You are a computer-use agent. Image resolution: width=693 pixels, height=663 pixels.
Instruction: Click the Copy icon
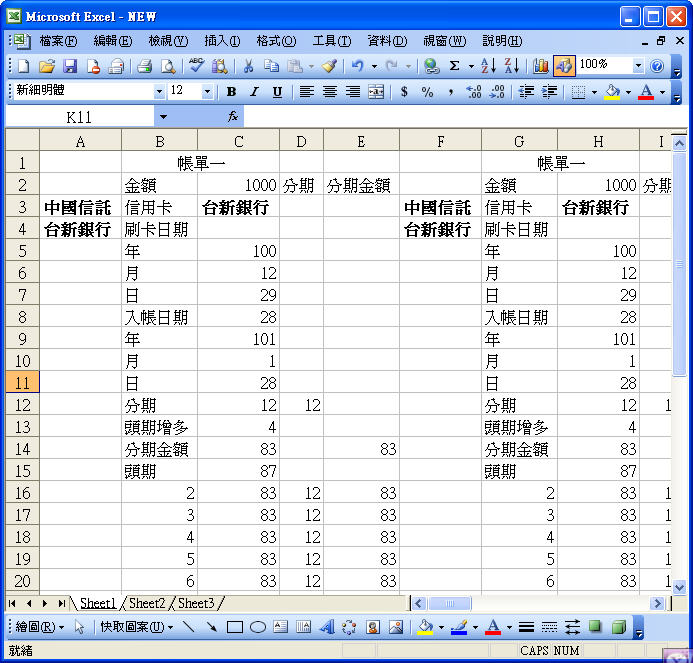[x=271, y=66]
